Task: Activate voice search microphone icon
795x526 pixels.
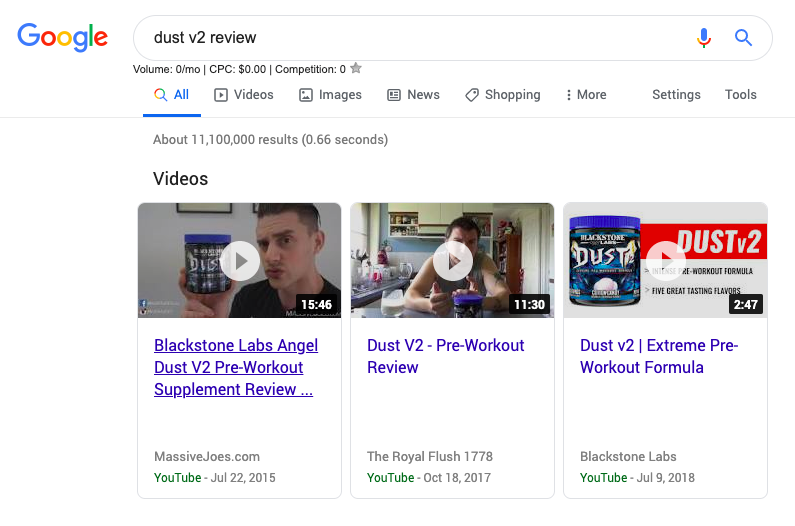Action: point(704,38)
